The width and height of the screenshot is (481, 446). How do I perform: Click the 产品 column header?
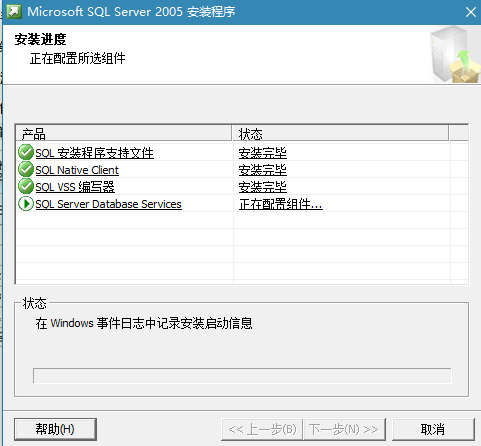124,133
